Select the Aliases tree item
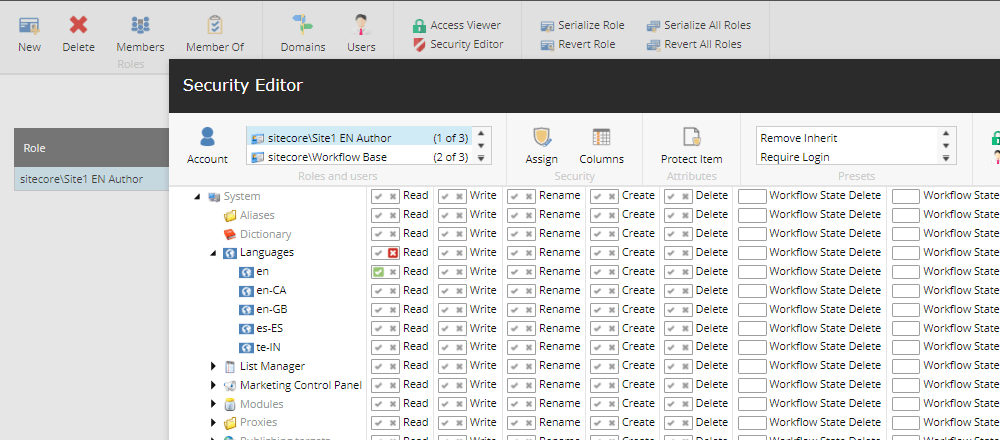The width and height of the screenshot is (1000, 440). tap(256, 215)
